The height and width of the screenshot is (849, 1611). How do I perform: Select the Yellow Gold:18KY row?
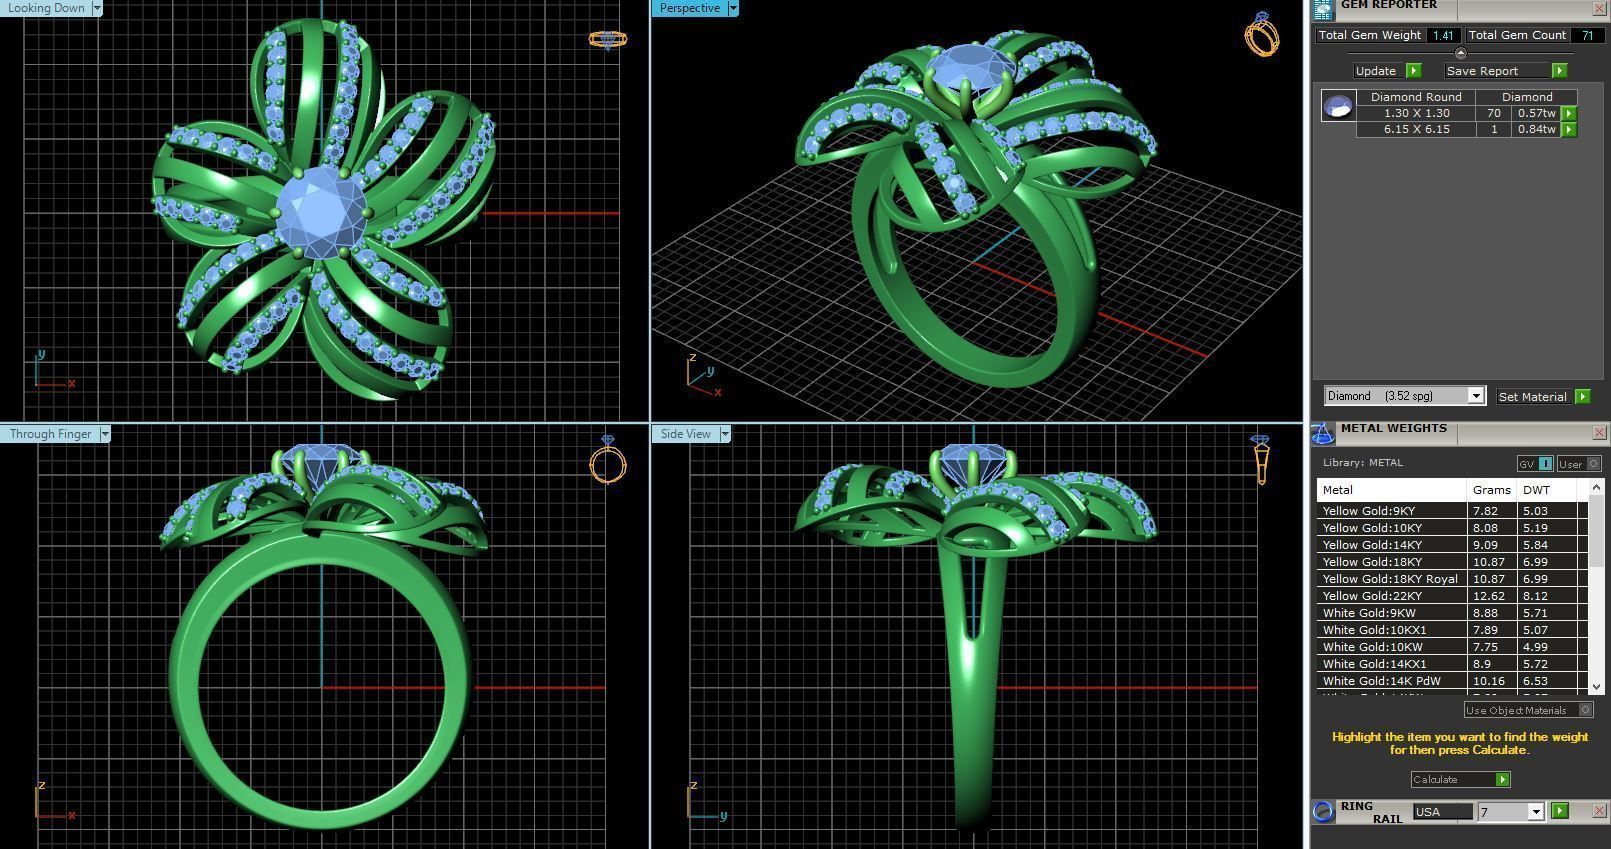pyautogui.click(x=1452, y=562)
